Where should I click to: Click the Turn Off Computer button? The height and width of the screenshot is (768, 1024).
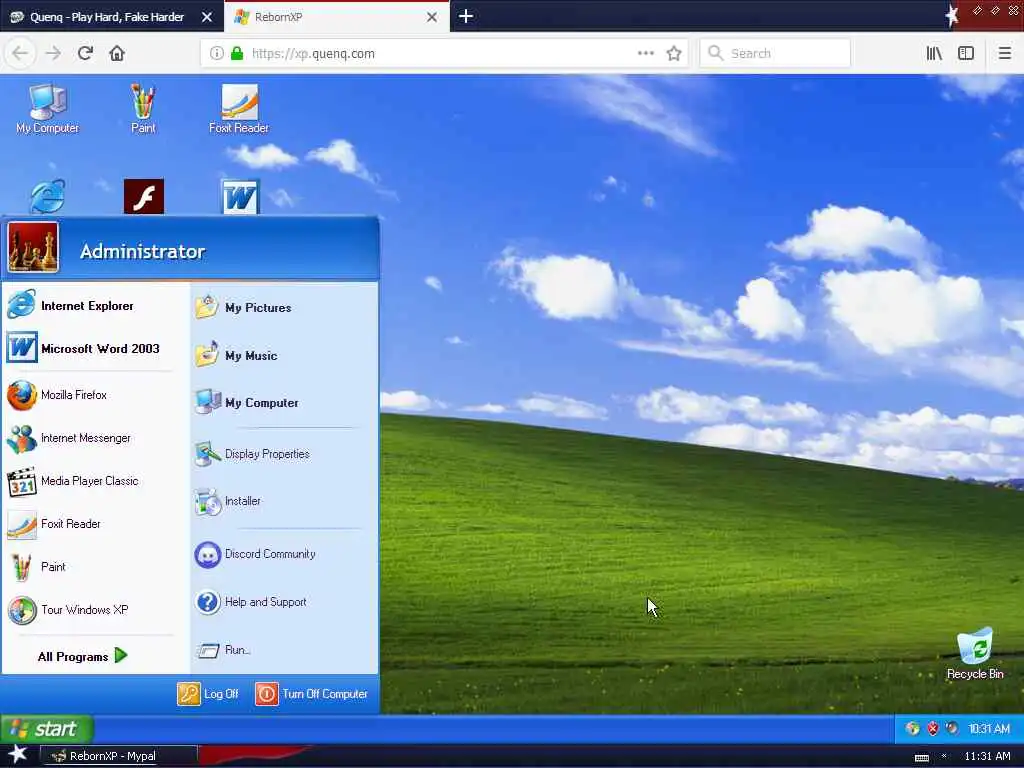pos(312,694)
